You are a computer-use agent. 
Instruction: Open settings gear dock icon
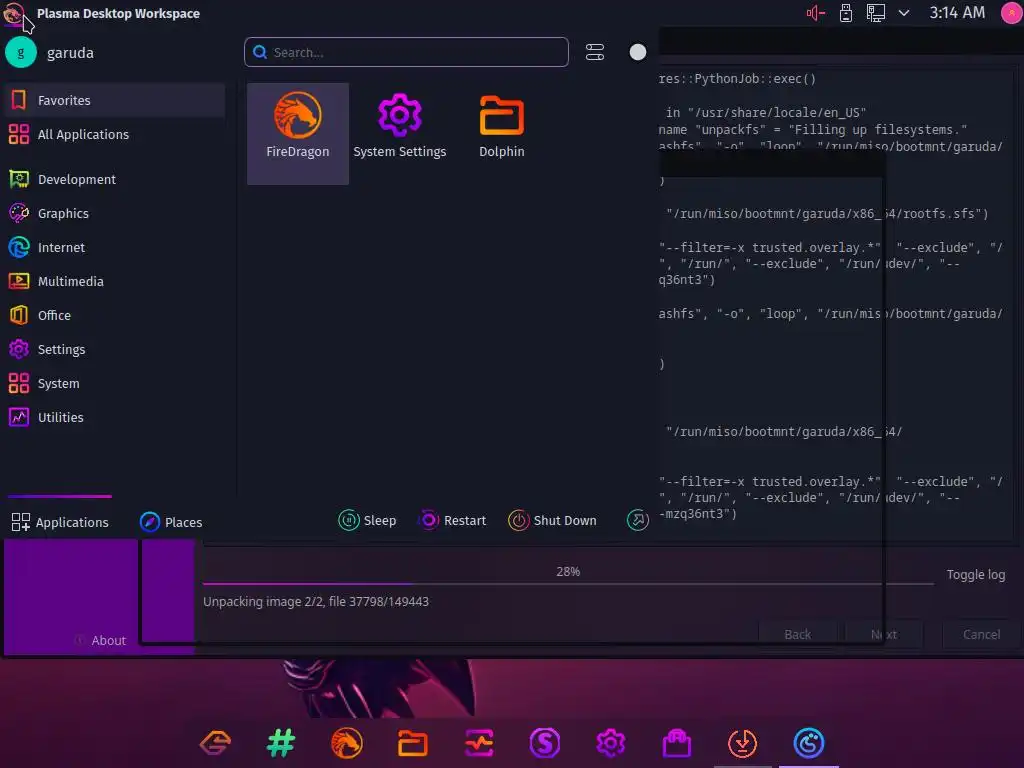pos(611,743)
